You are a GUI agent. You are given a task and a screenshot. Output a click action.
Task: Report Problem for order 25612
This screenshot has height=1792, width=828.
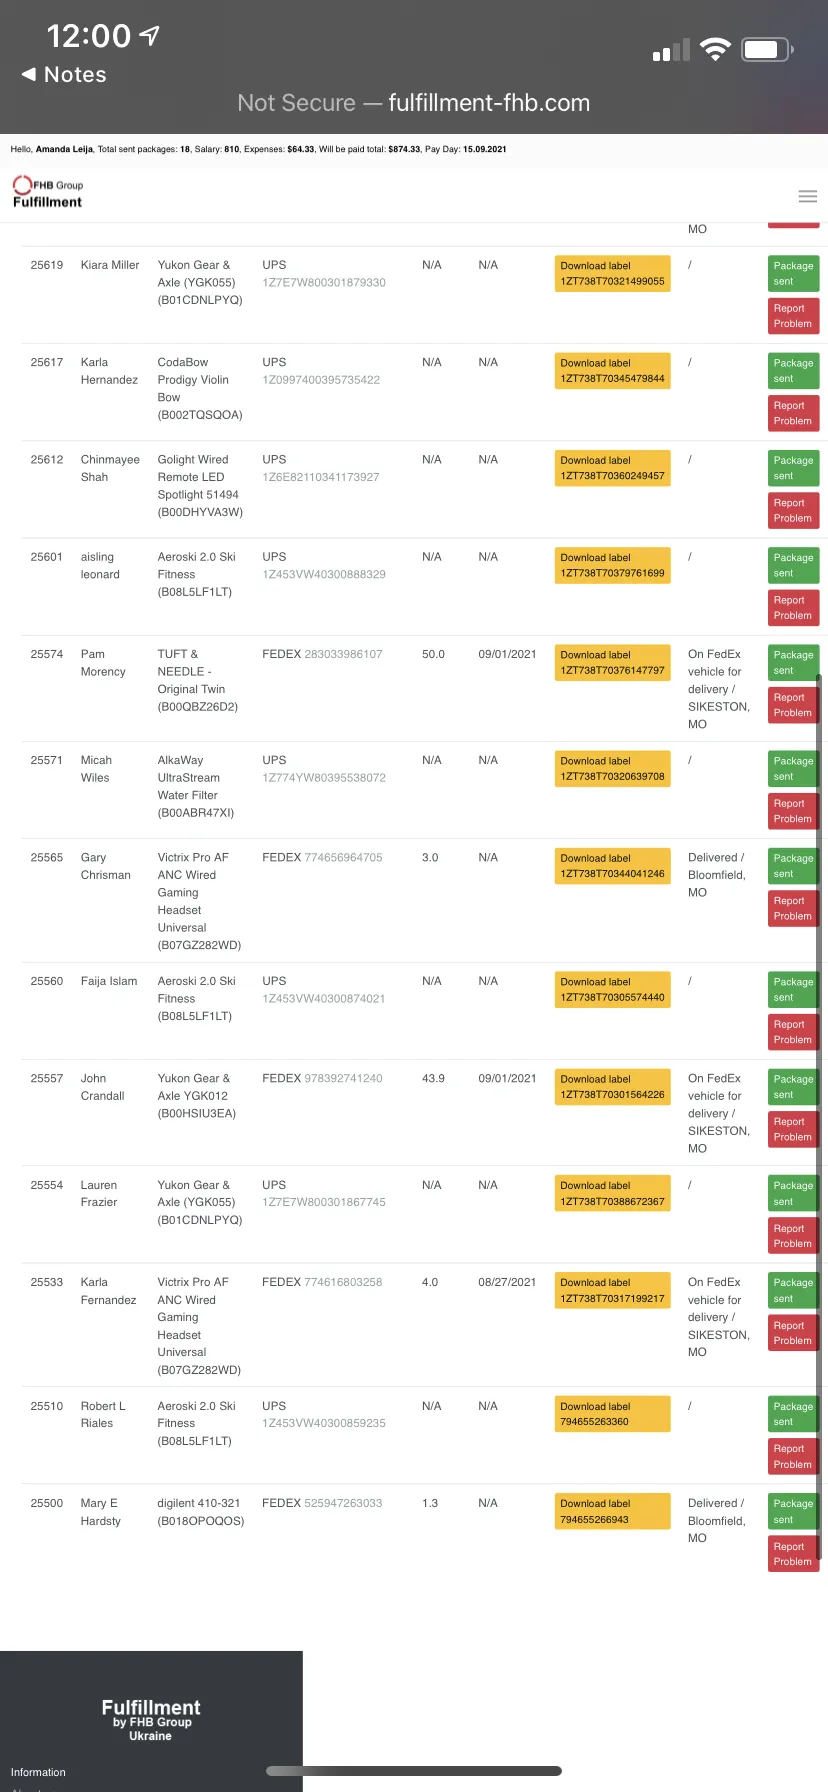[x=793, y=511]
